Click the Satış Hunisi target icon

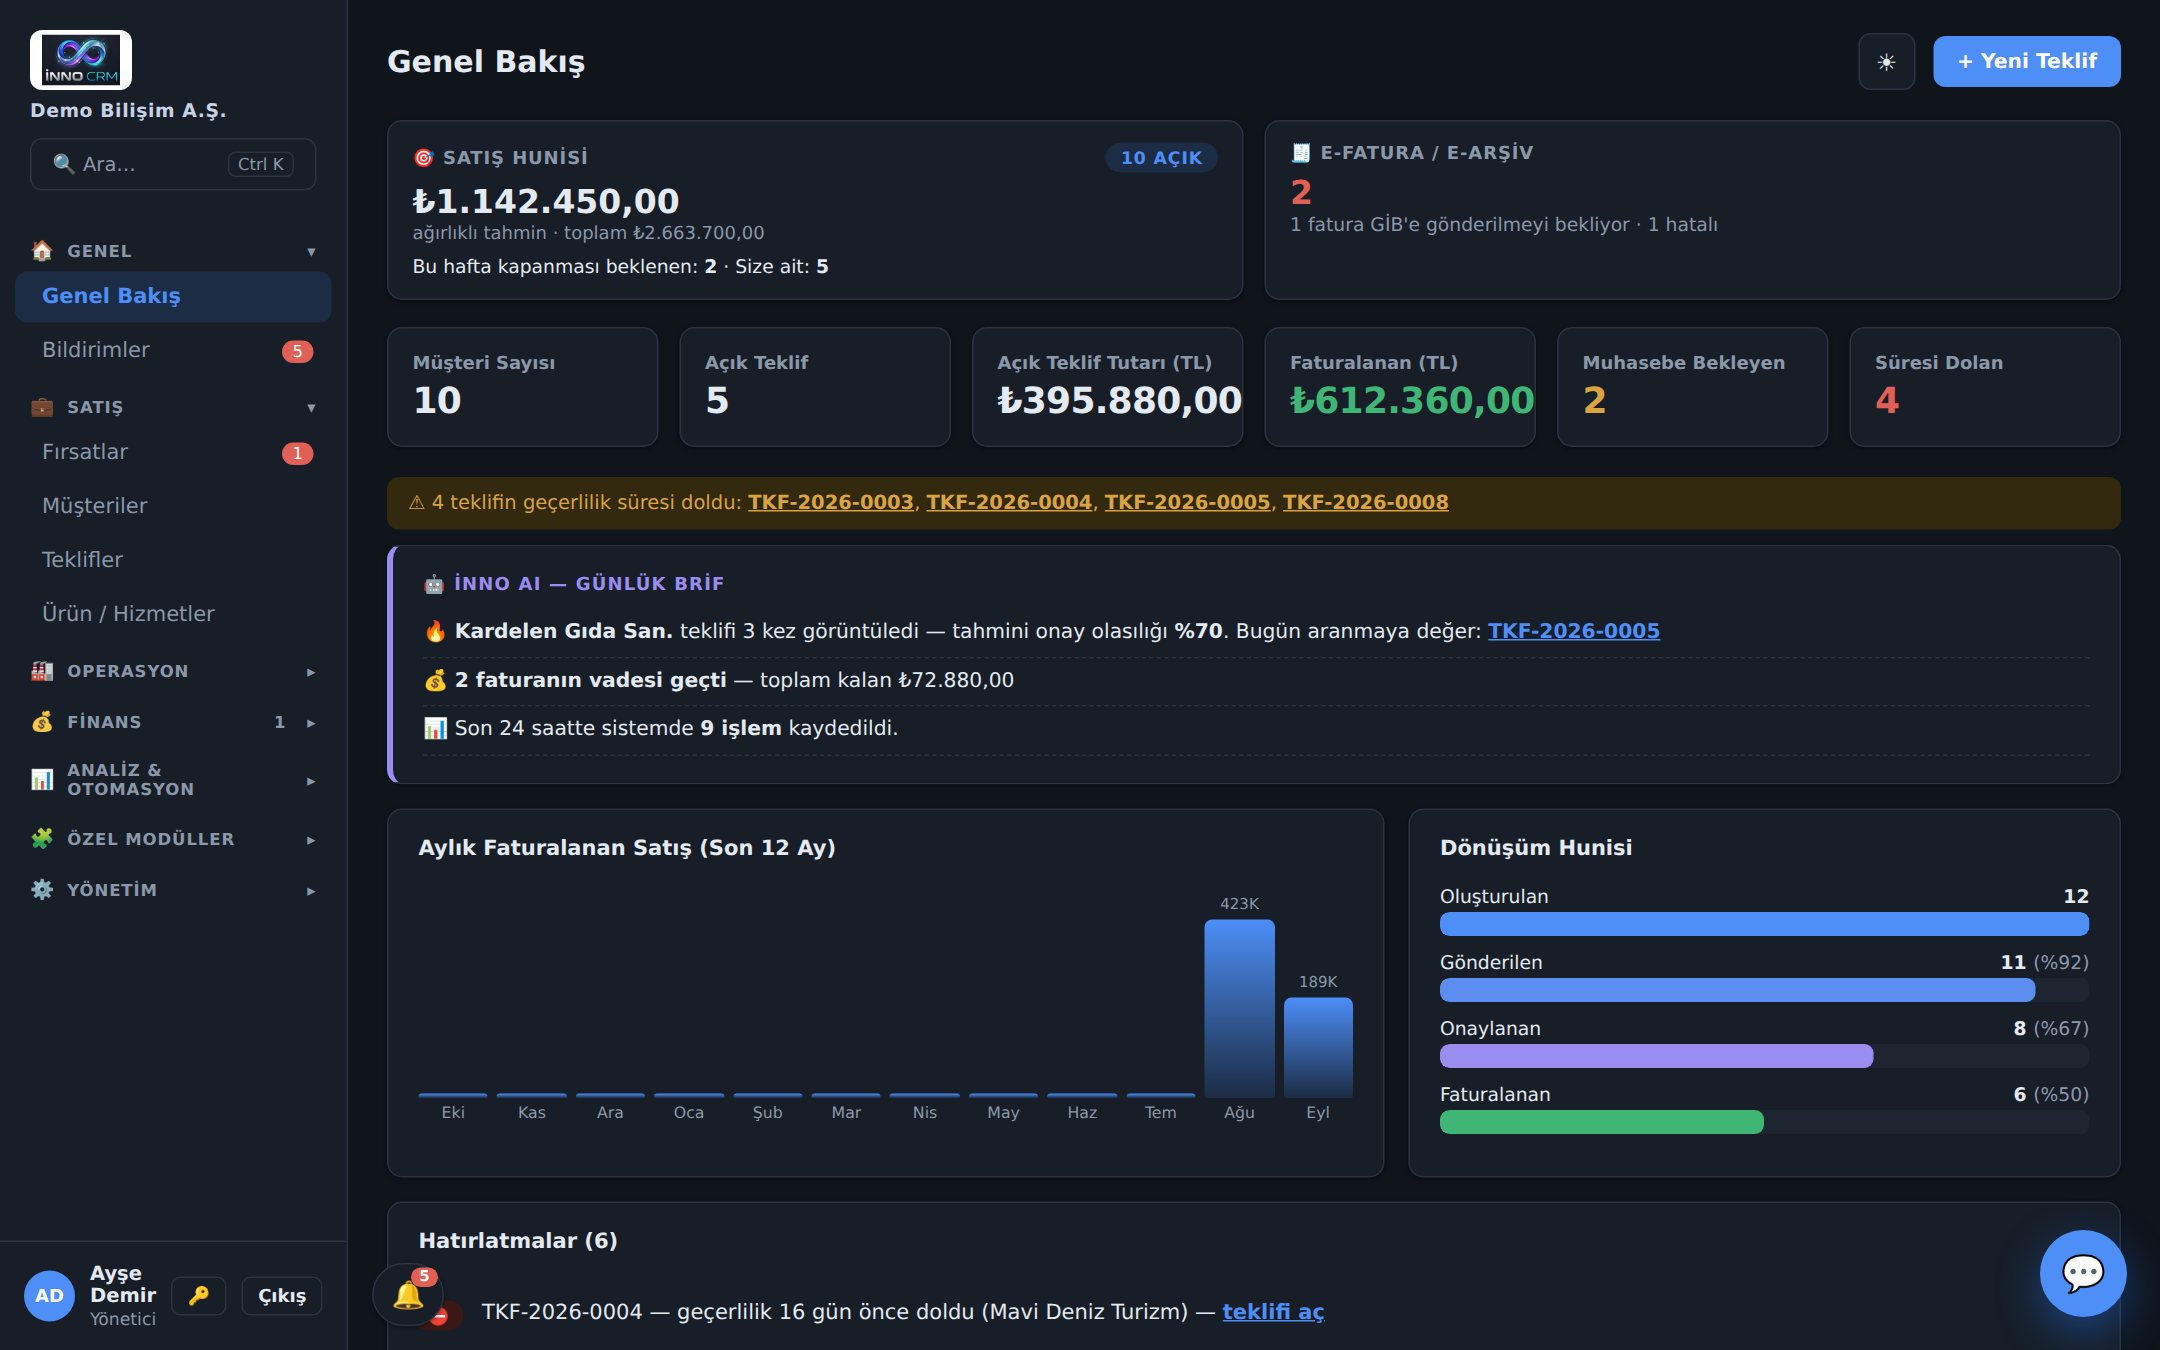[x=424, y=158]
